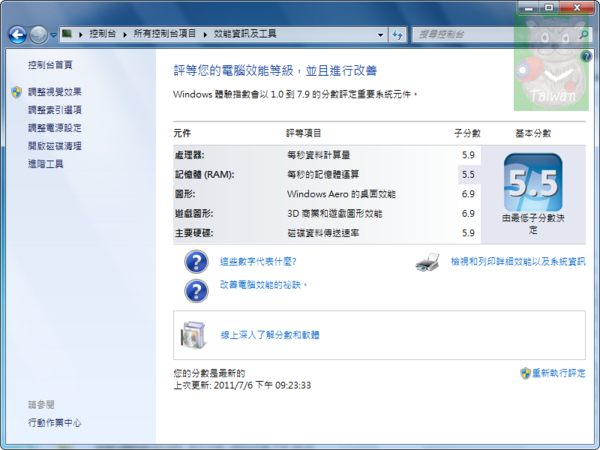Open 開啟磁碟清理 sidebar link
The image size is (600, 450).
(55, 146)
